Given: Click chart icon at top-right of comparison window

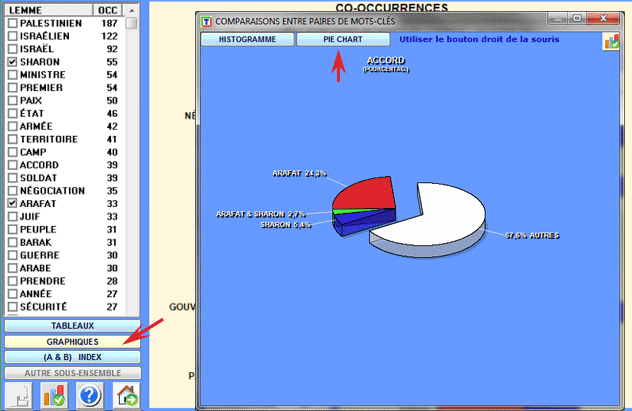Looking at the screenshot, I should 611,41.
